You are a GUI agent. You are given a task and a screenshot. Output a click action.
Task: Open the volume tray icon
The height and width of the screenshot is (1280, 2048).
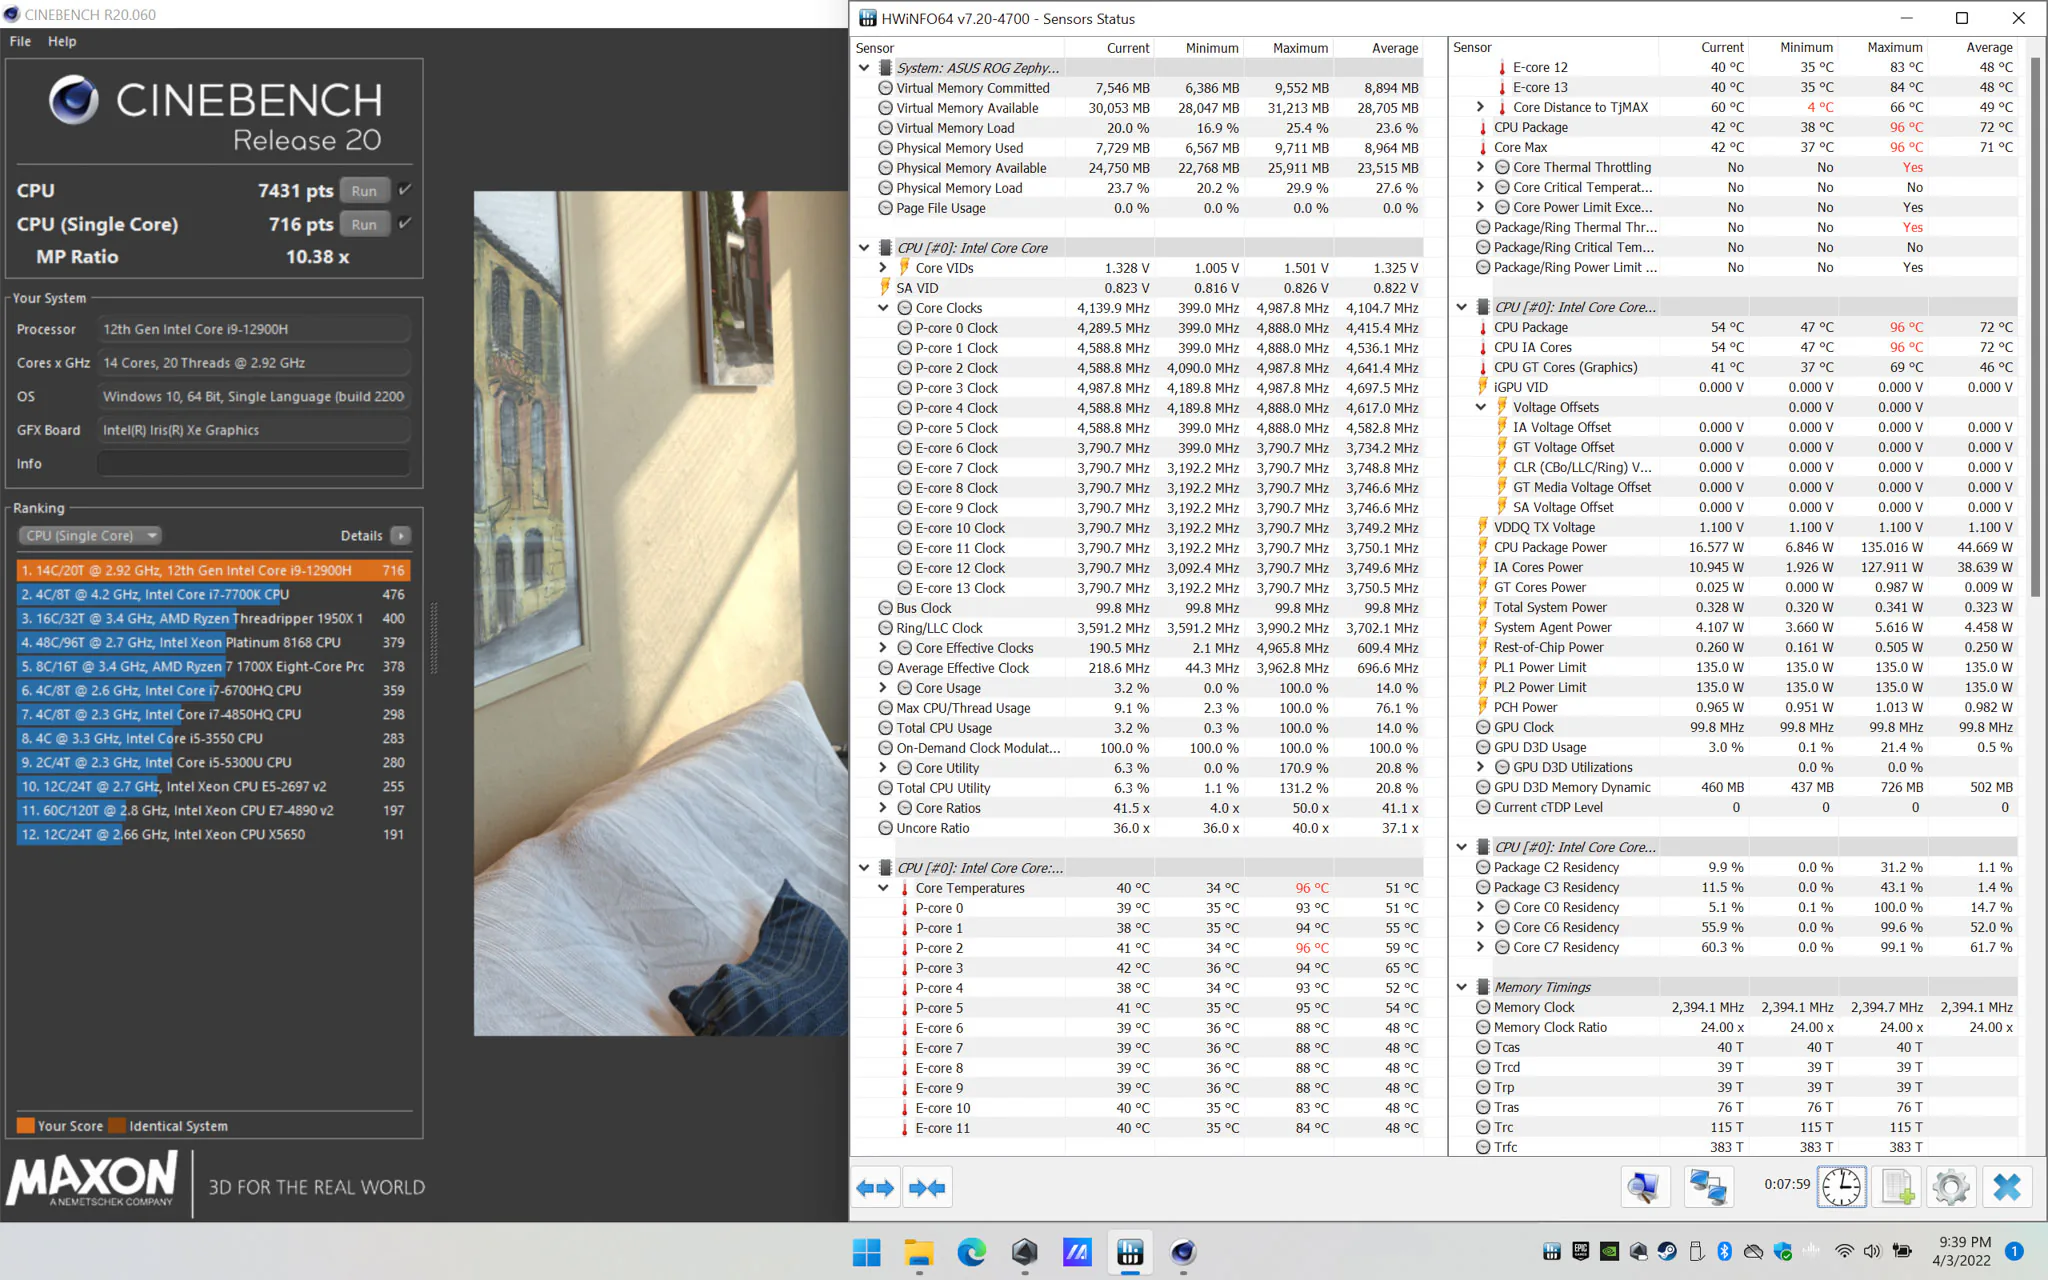[x=1872, y=1251]
